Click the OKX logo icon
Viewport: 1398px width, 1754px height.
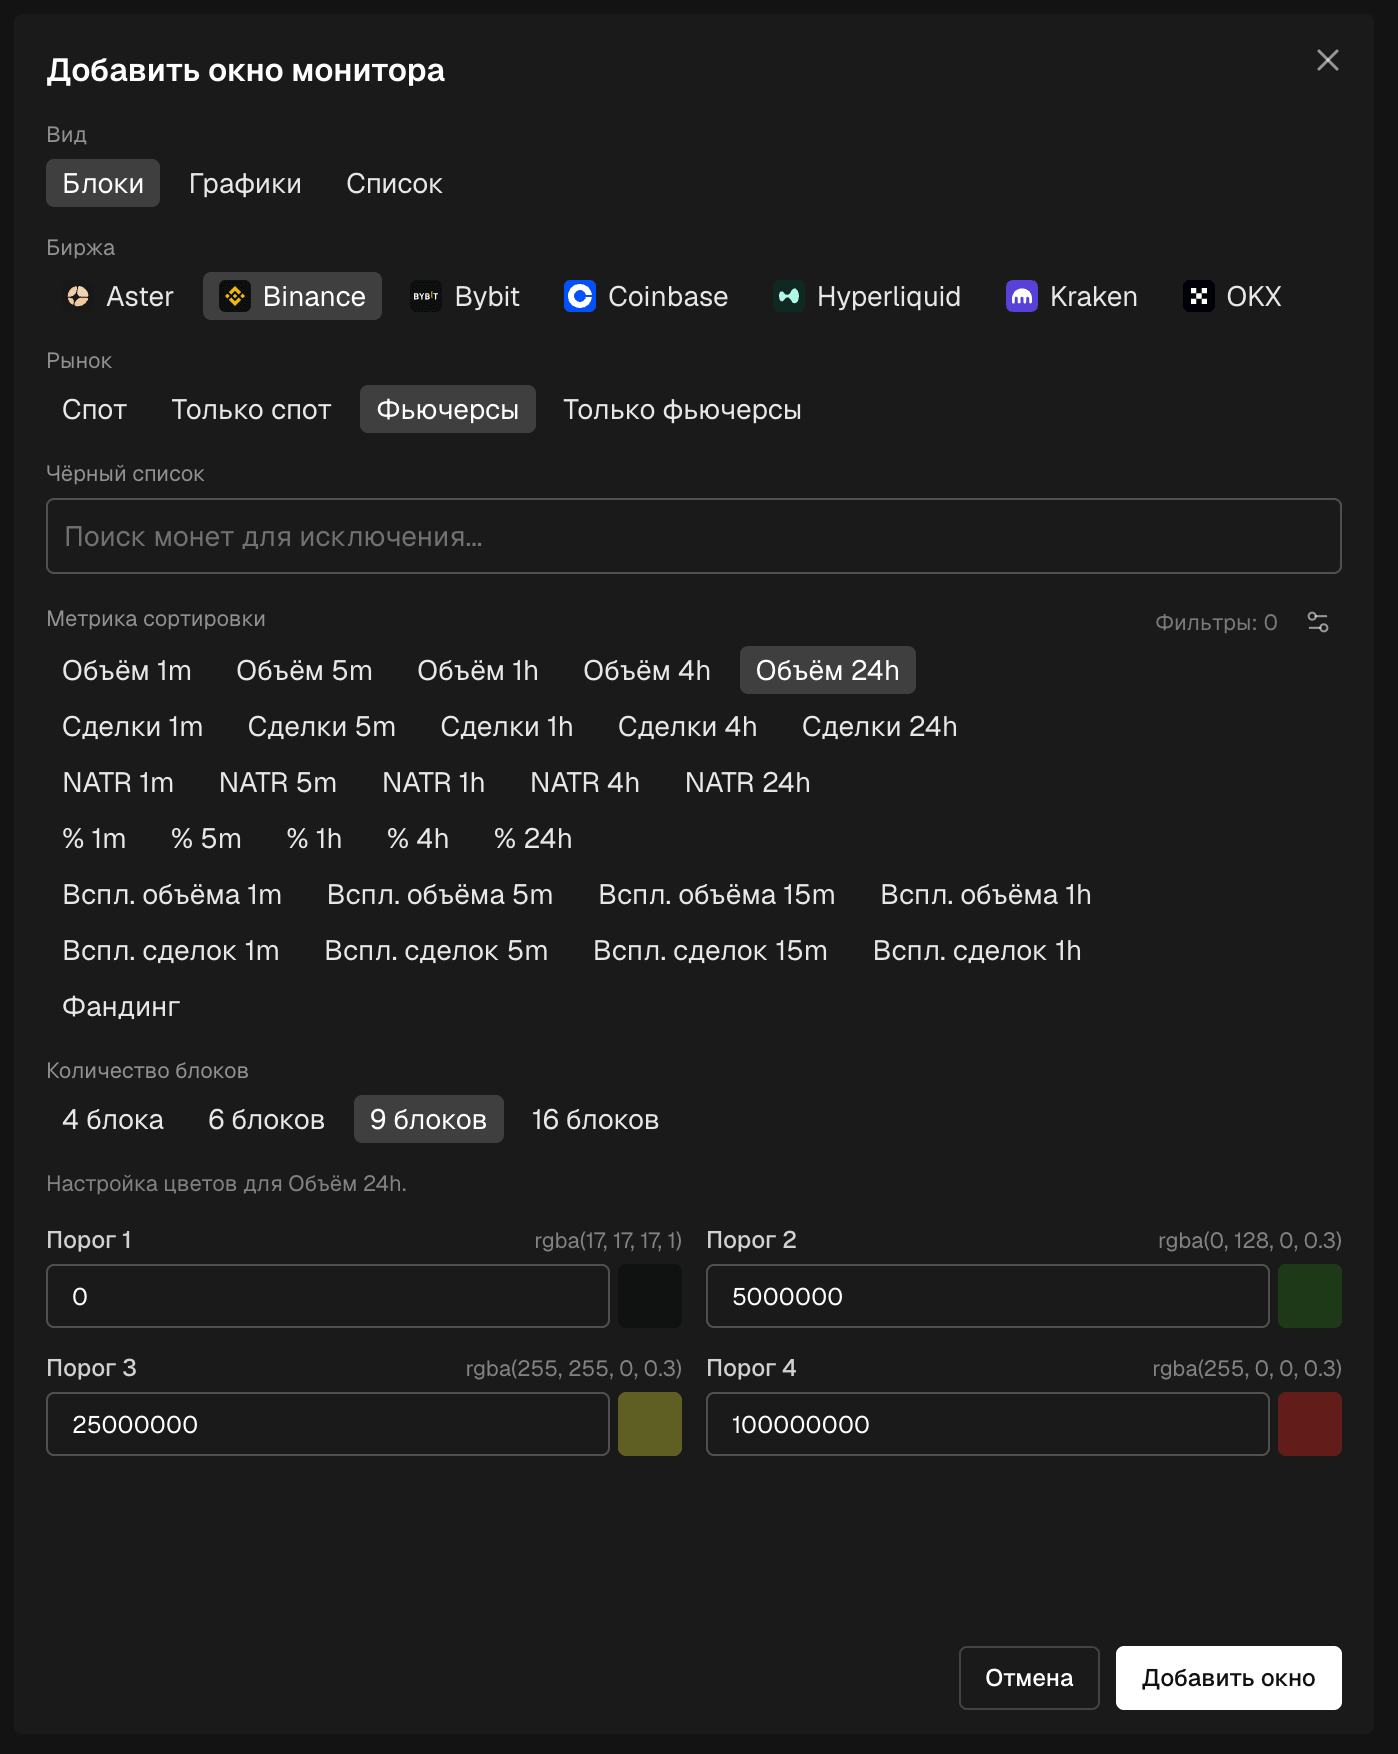(1199, 297)
